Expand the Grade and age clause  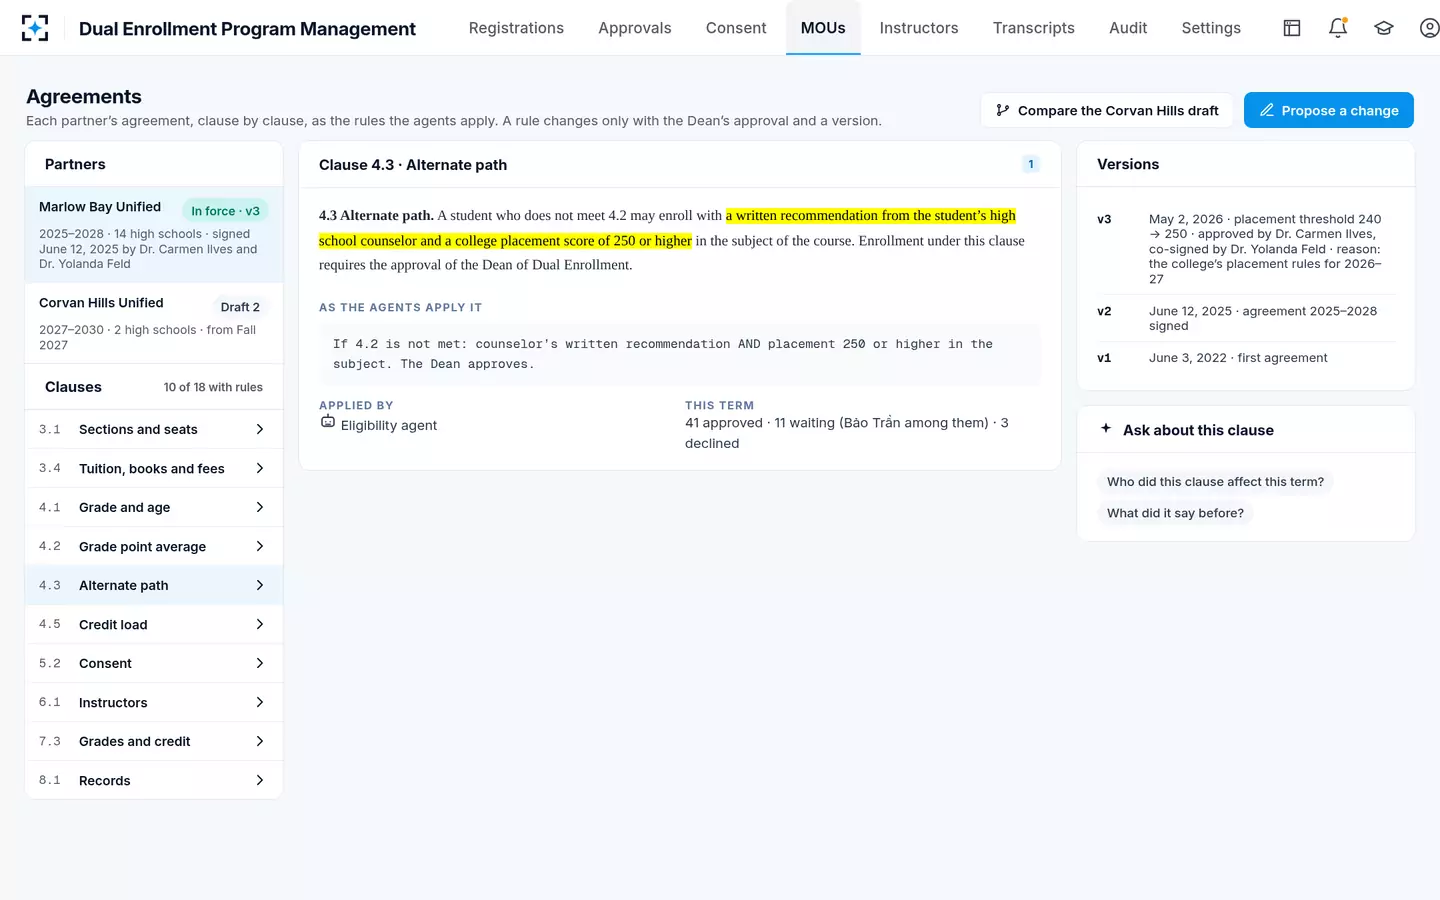click(154, 507)
